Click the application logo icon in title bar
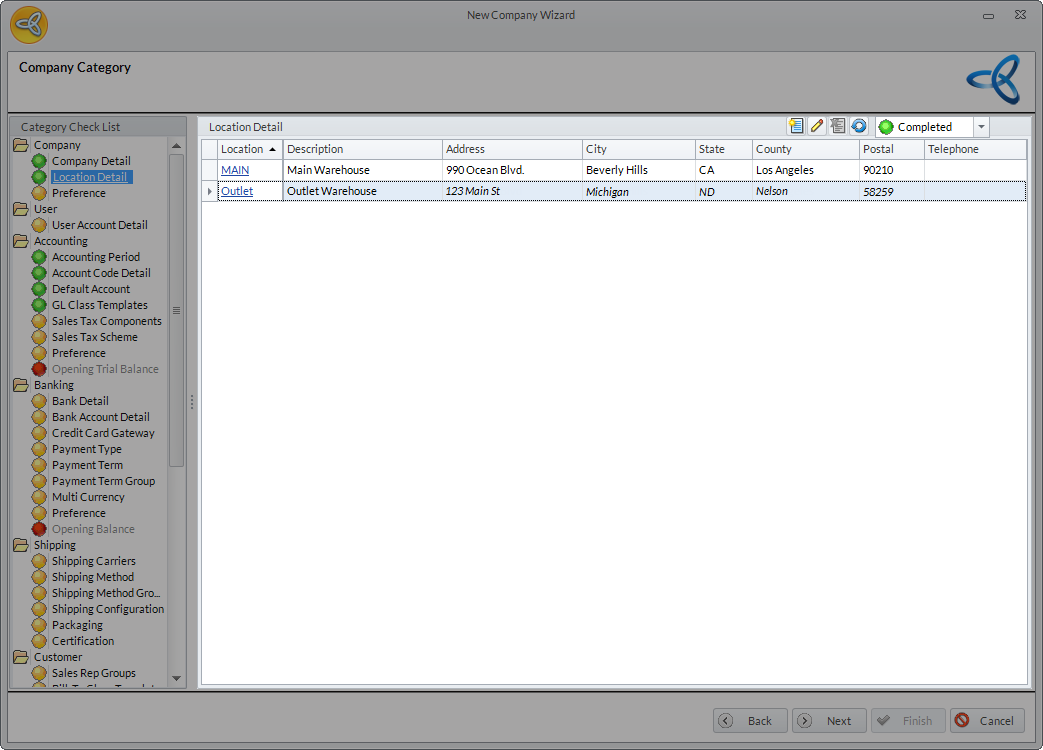The image size is (1043, 750). 29,25
